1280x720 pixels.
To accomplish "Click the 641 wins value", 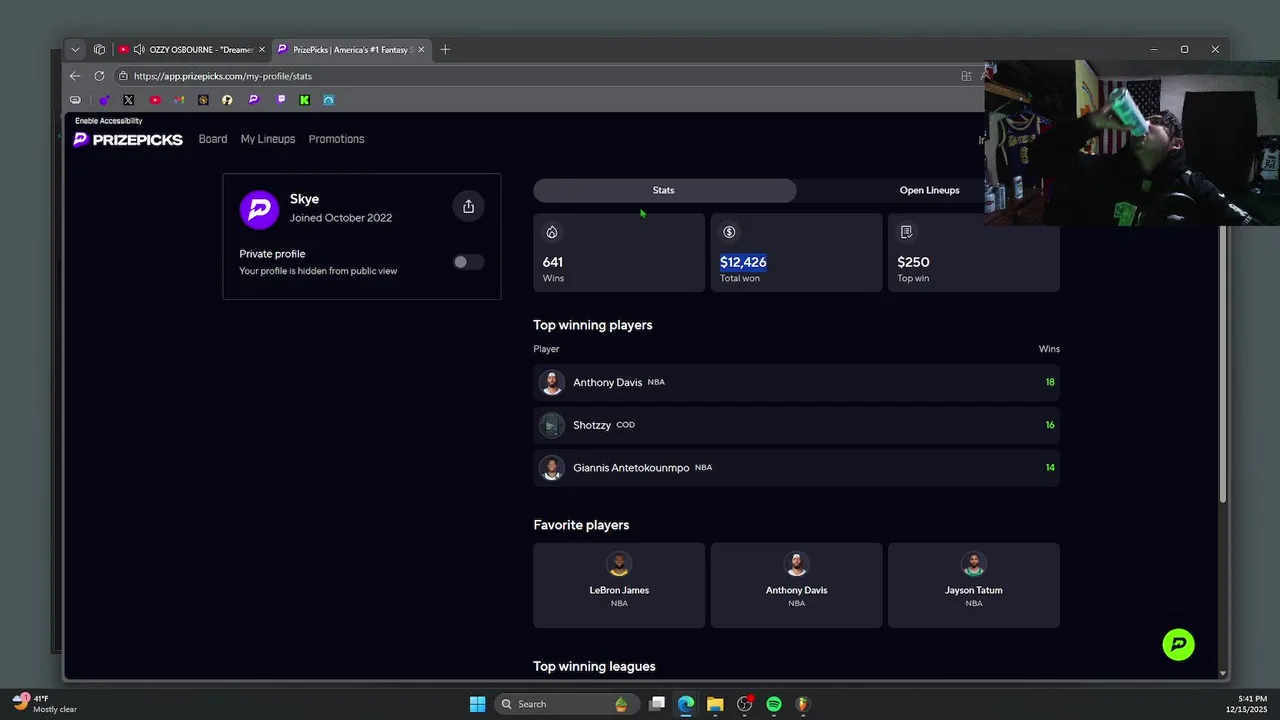I will pos(553,262).
